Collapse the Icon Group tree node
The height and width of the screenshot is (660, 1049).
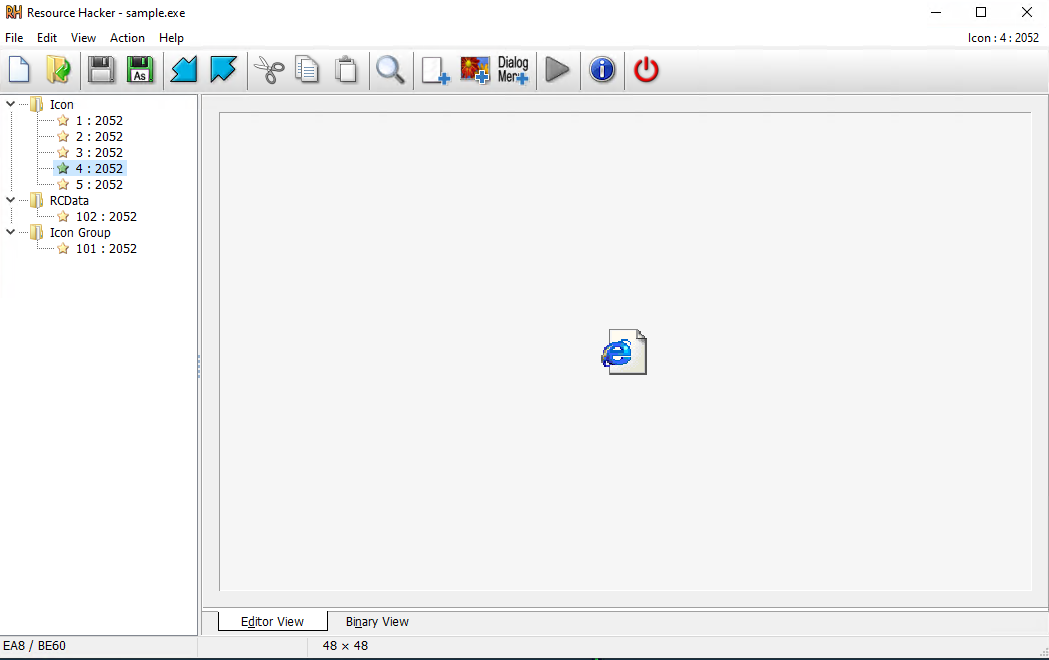[11, 233]
